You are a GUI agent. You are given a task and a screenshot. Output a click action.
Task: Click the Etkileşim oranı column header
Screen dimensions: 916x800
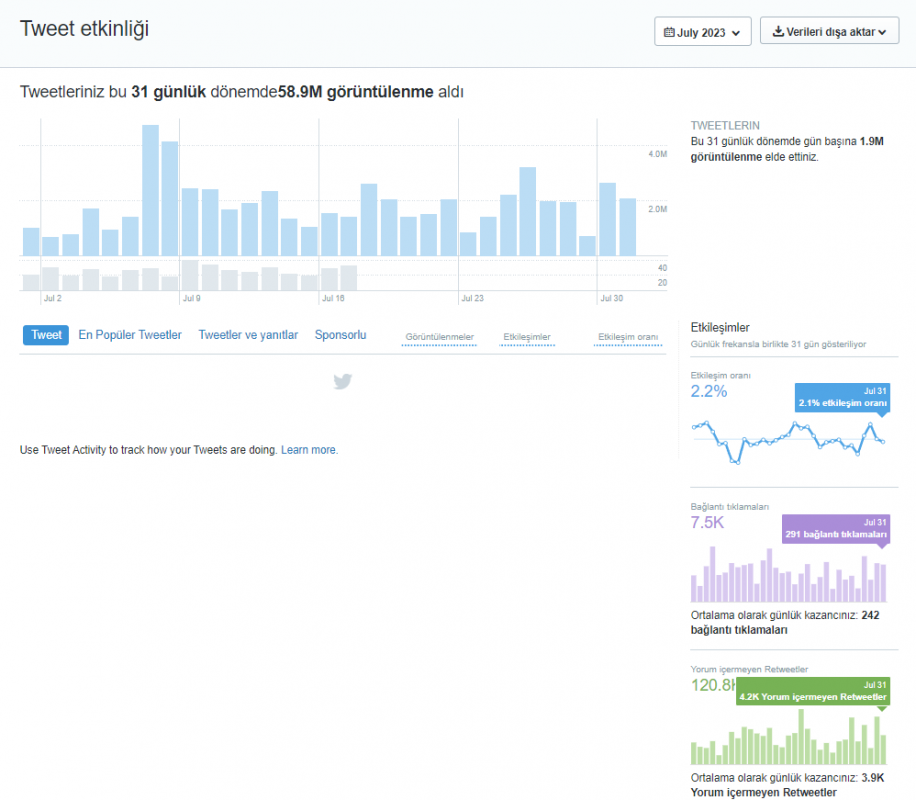tap(628, 337)
